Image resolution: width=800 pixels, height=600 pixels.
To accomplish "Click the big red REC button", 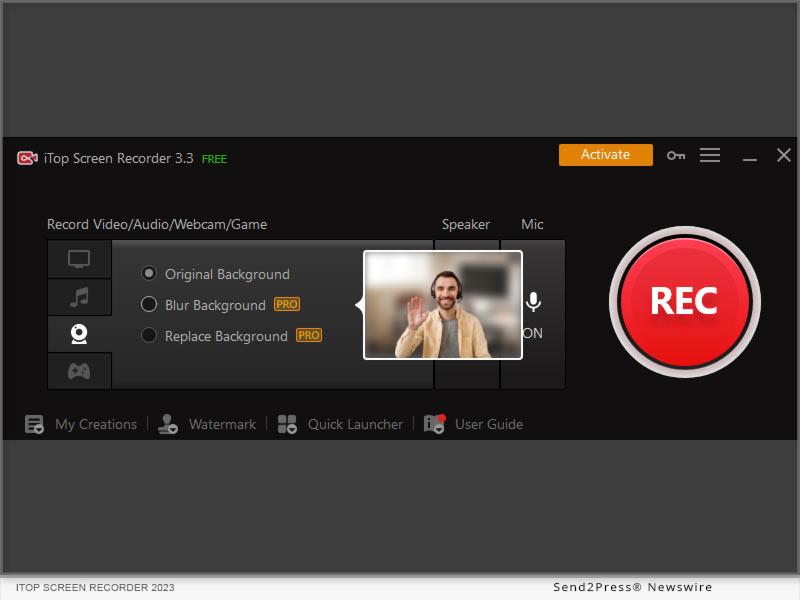I will (684, 301).
